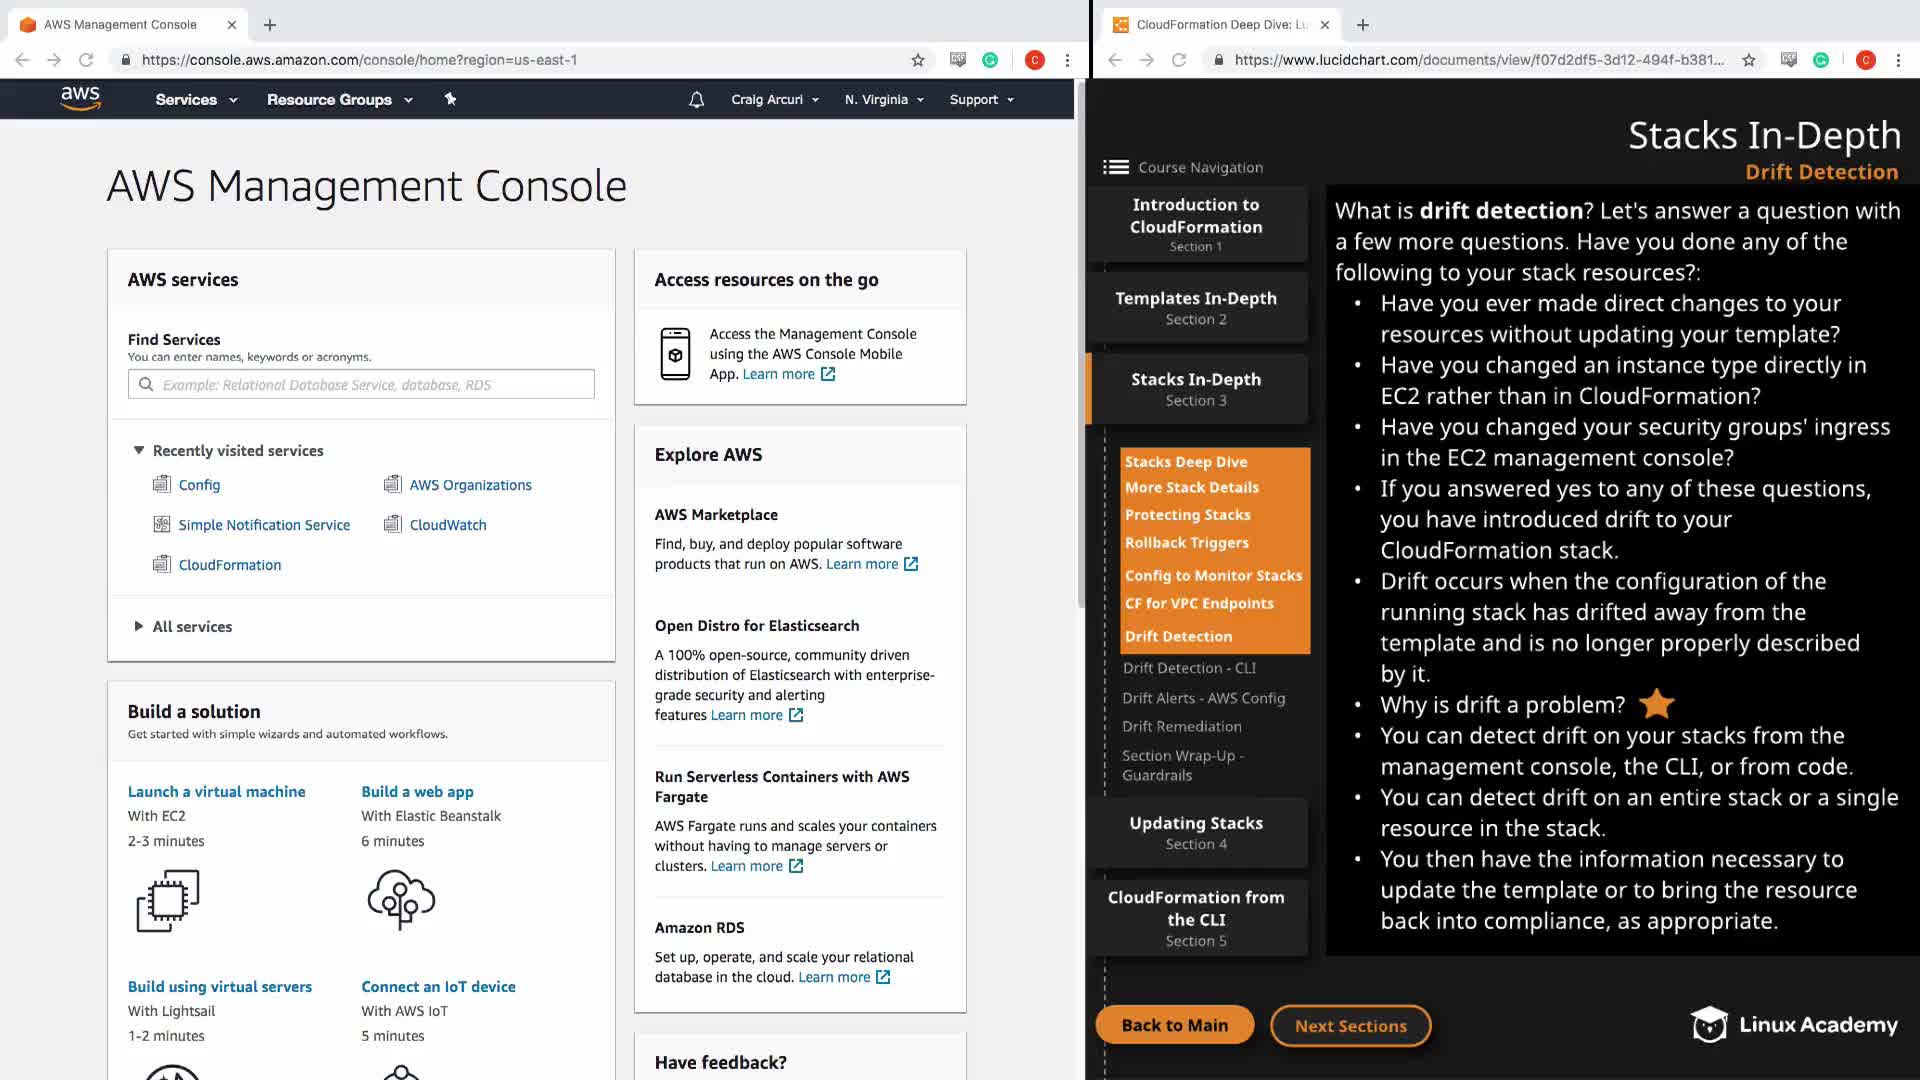Screen dimensions: 1920x1080
Task: Click the Find Services search field
Action: (361, 384)
